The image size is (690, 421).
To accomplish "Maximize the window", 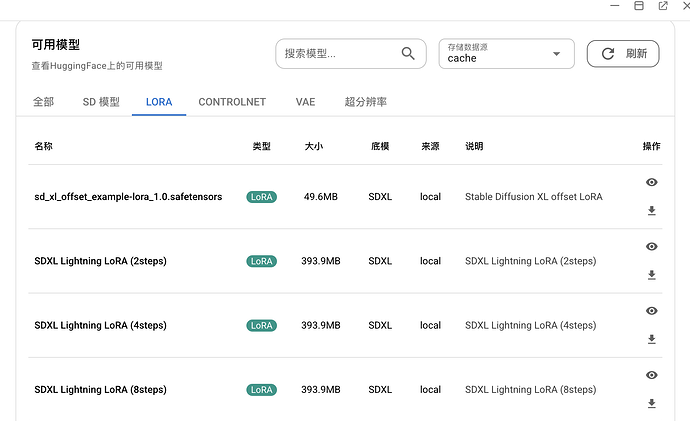I will (x=639, y=6).
